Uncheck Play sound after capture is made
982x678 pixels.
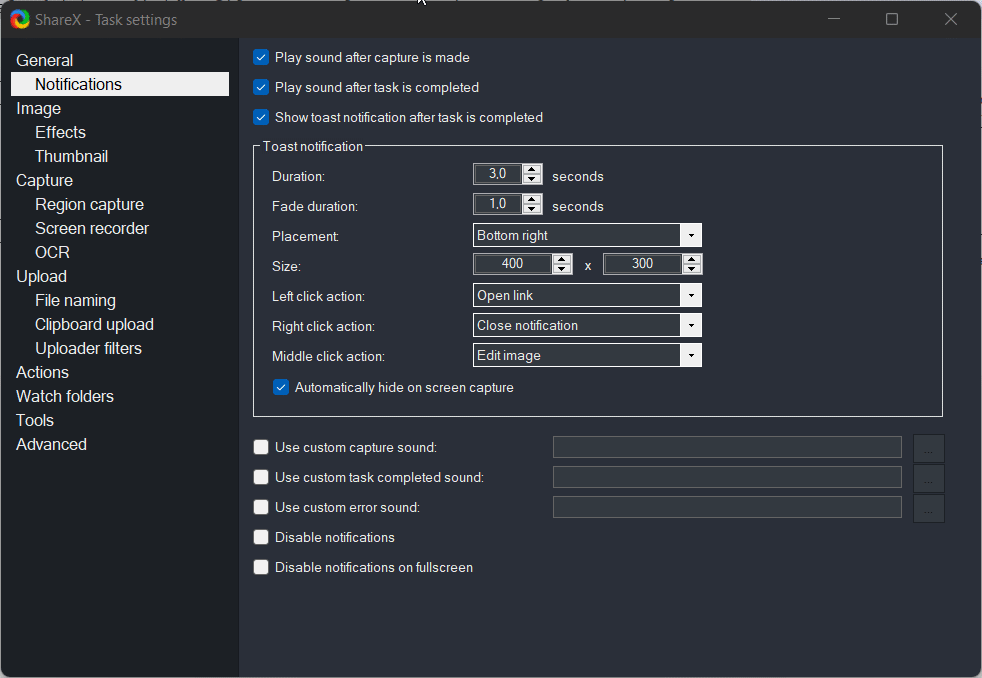click(260, 57)
